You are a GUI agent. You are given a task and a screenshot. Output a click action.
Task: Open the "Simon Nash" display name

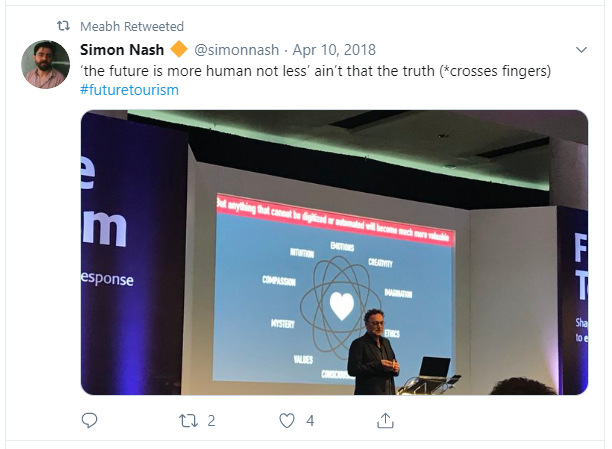[x=121, y=49]
